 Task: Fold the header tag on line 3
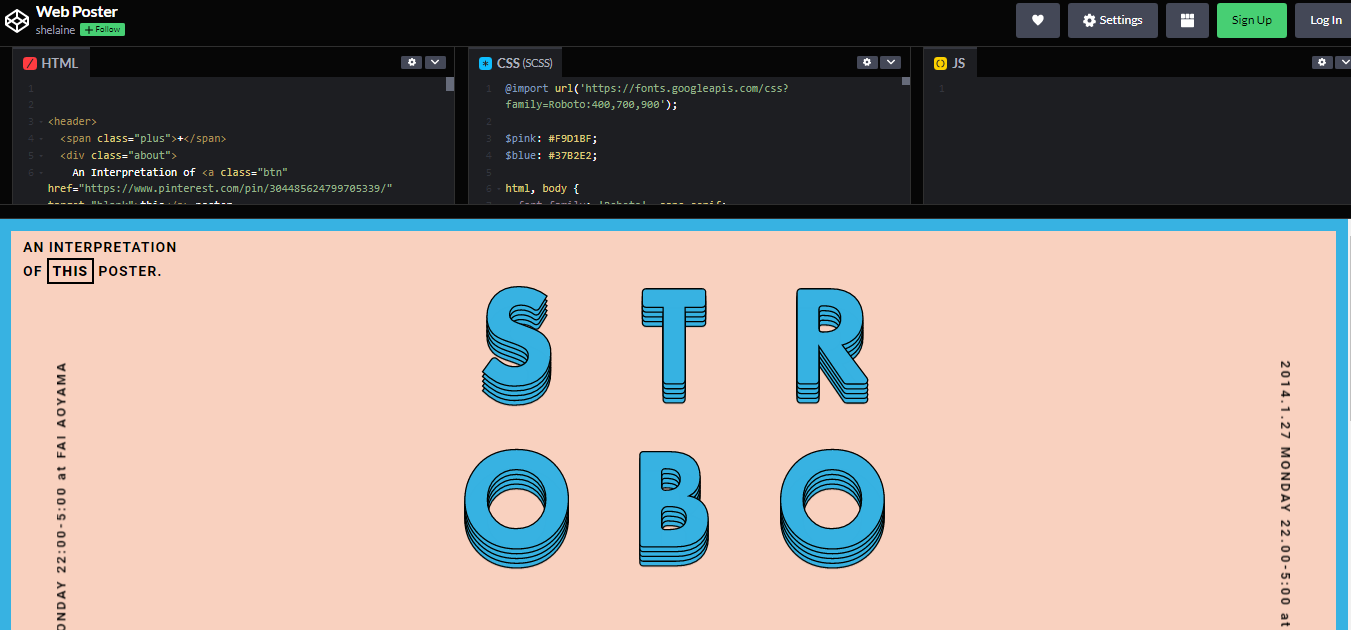tap(40, 122)
